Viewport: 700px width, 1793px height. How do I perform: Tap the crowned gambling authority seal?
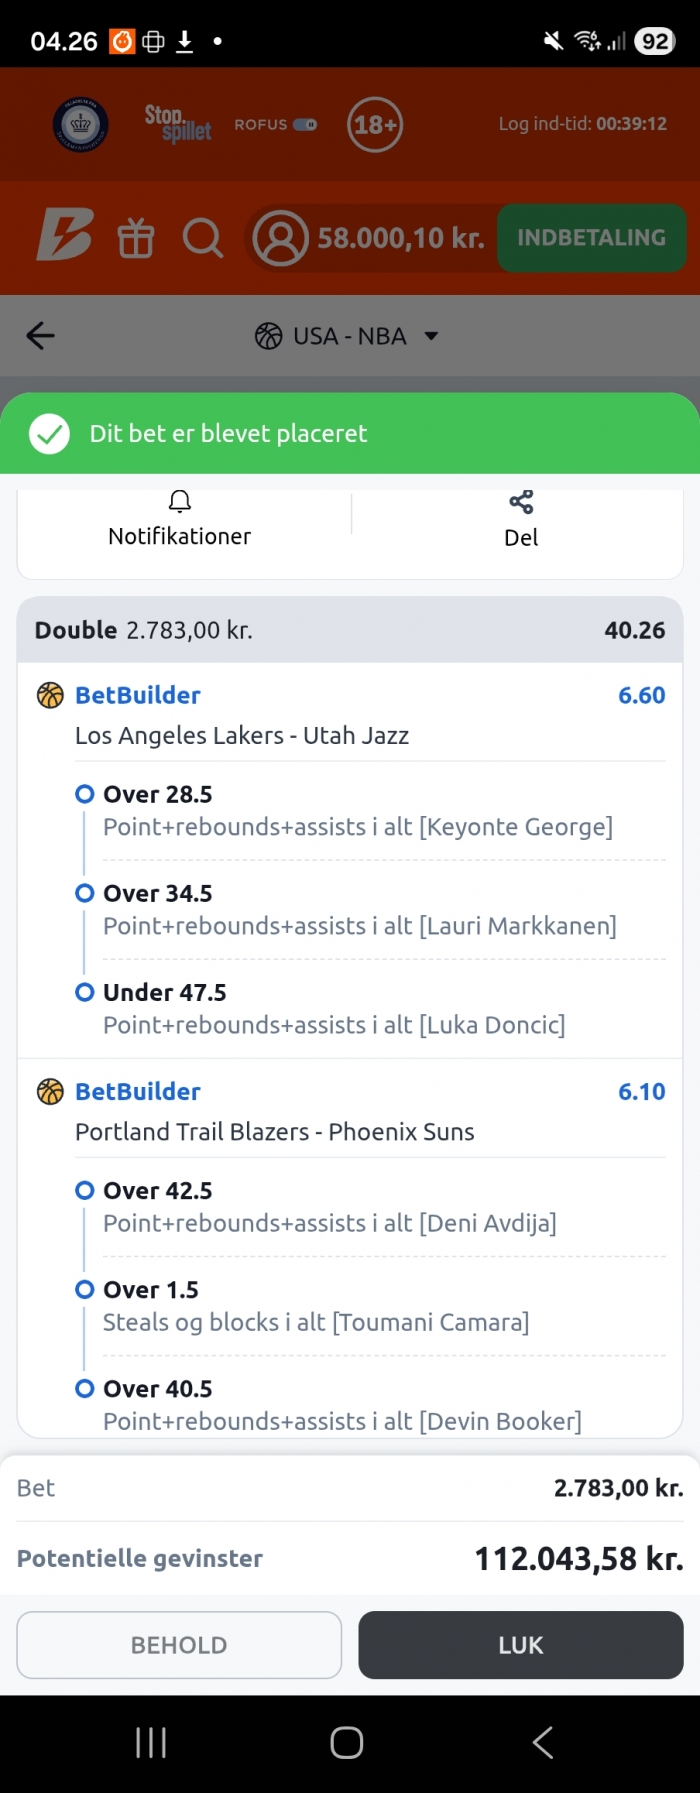pyautogui.click(x=80, y=125)
